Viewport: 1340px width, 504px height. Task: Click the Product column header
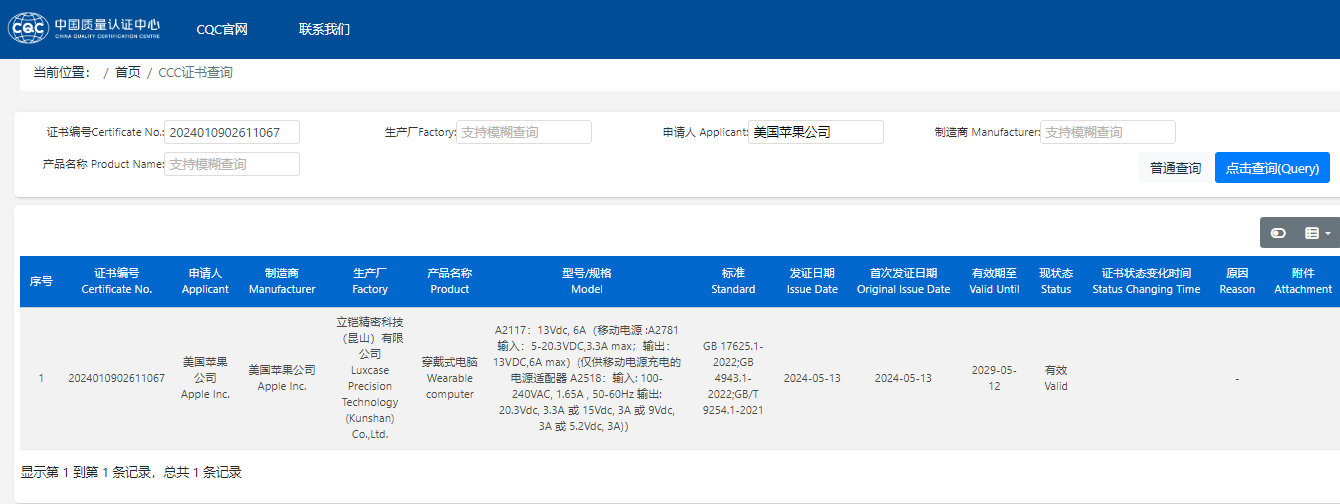pyautogui.click(x=450, y=281)
